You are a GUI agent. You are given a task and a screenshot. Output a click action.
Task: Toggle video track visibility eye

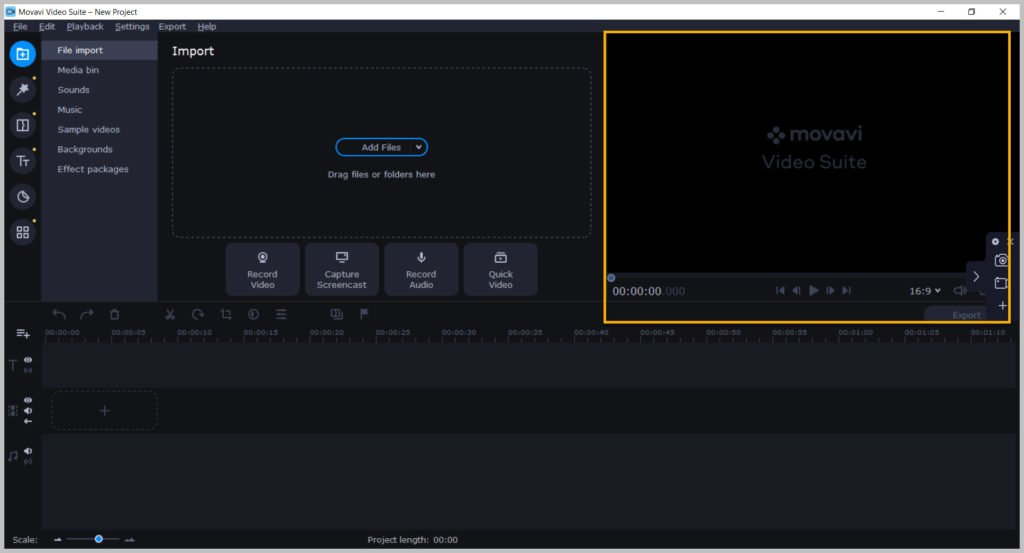(28, 400)
